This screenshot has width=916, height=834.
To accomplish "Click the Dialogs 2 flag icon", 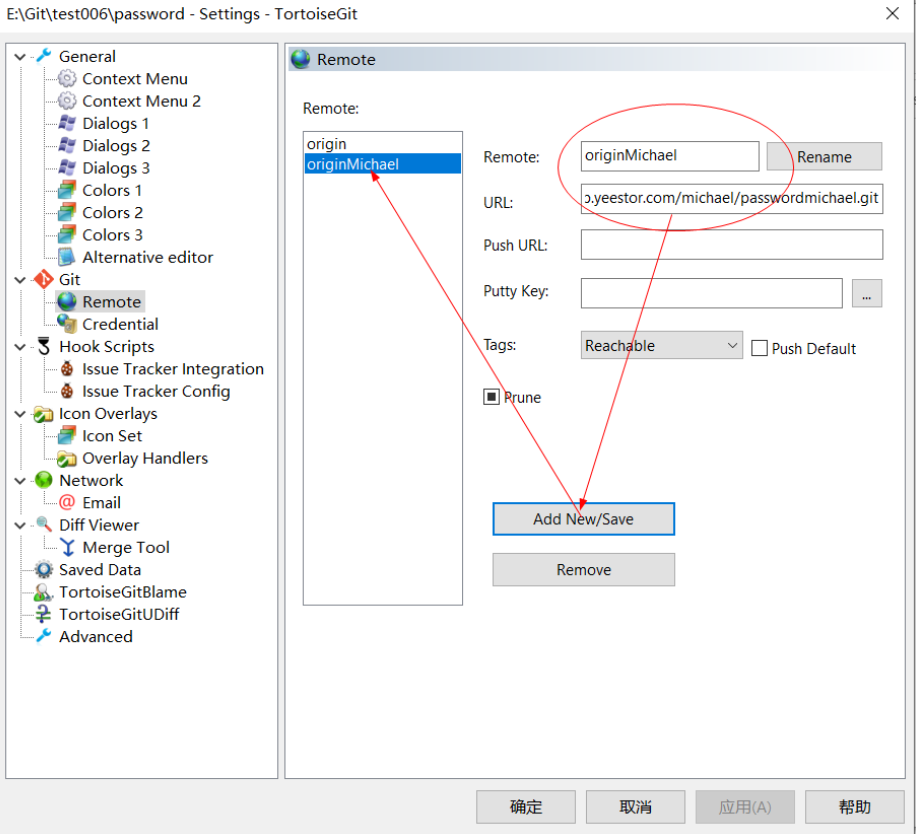I will (67, 145).
